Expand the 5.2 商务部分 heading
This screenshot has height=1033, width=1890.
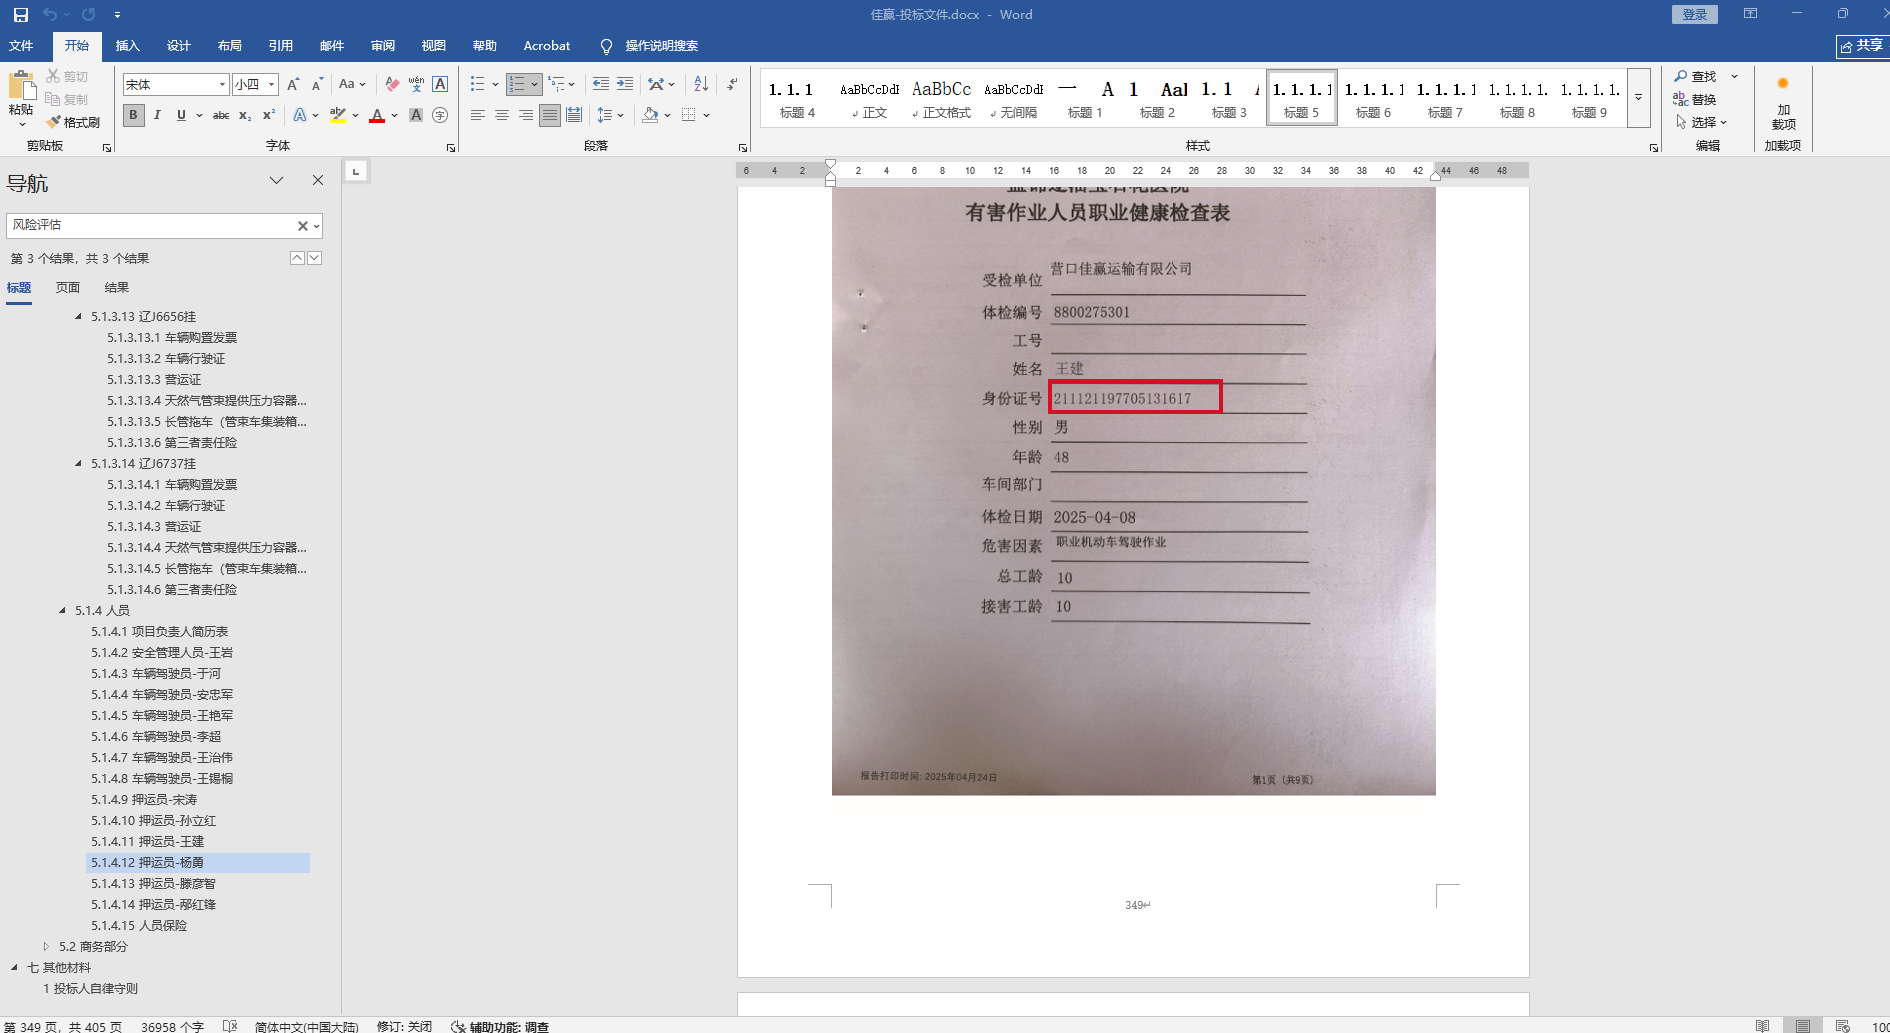[x=46, y=946]
